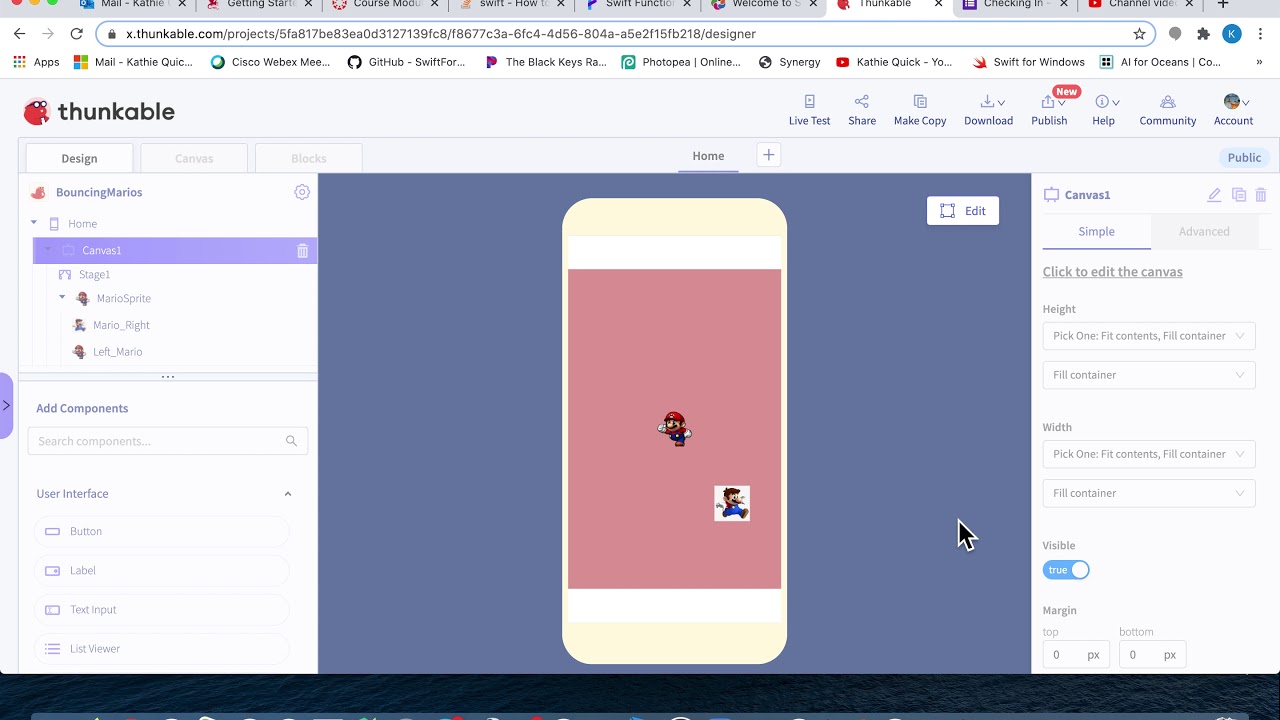Click the BouncingMarios project name
1280x720 pixels.
(99, 192)
